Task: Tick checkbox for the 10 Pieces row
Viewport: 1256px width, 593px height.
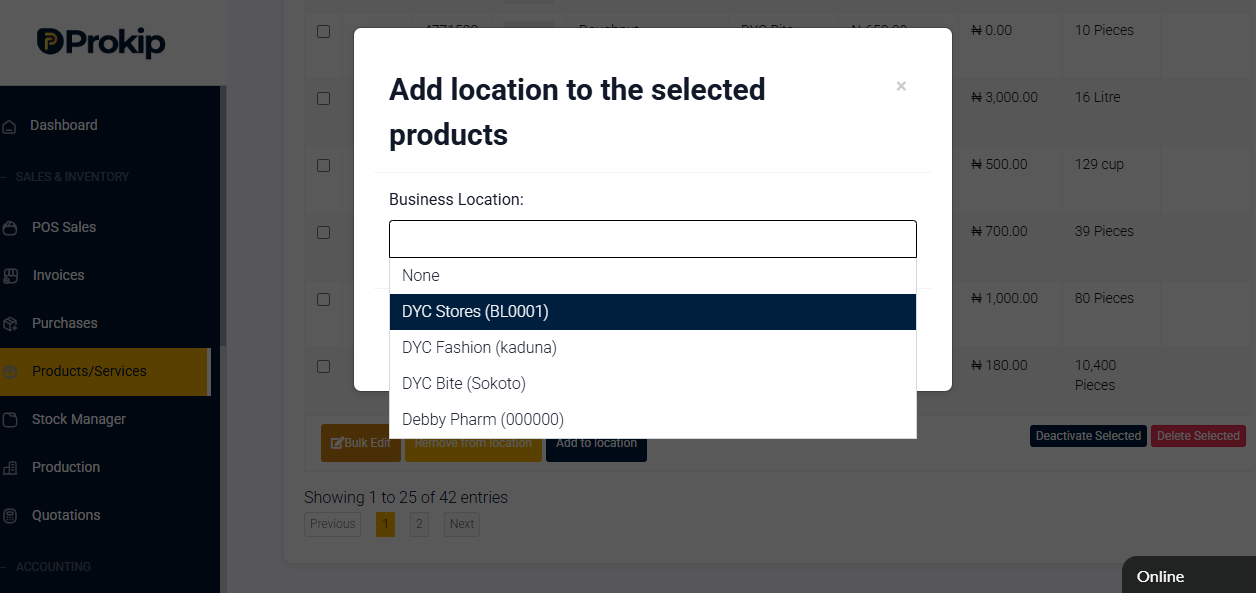Action: tap(323, 31)
